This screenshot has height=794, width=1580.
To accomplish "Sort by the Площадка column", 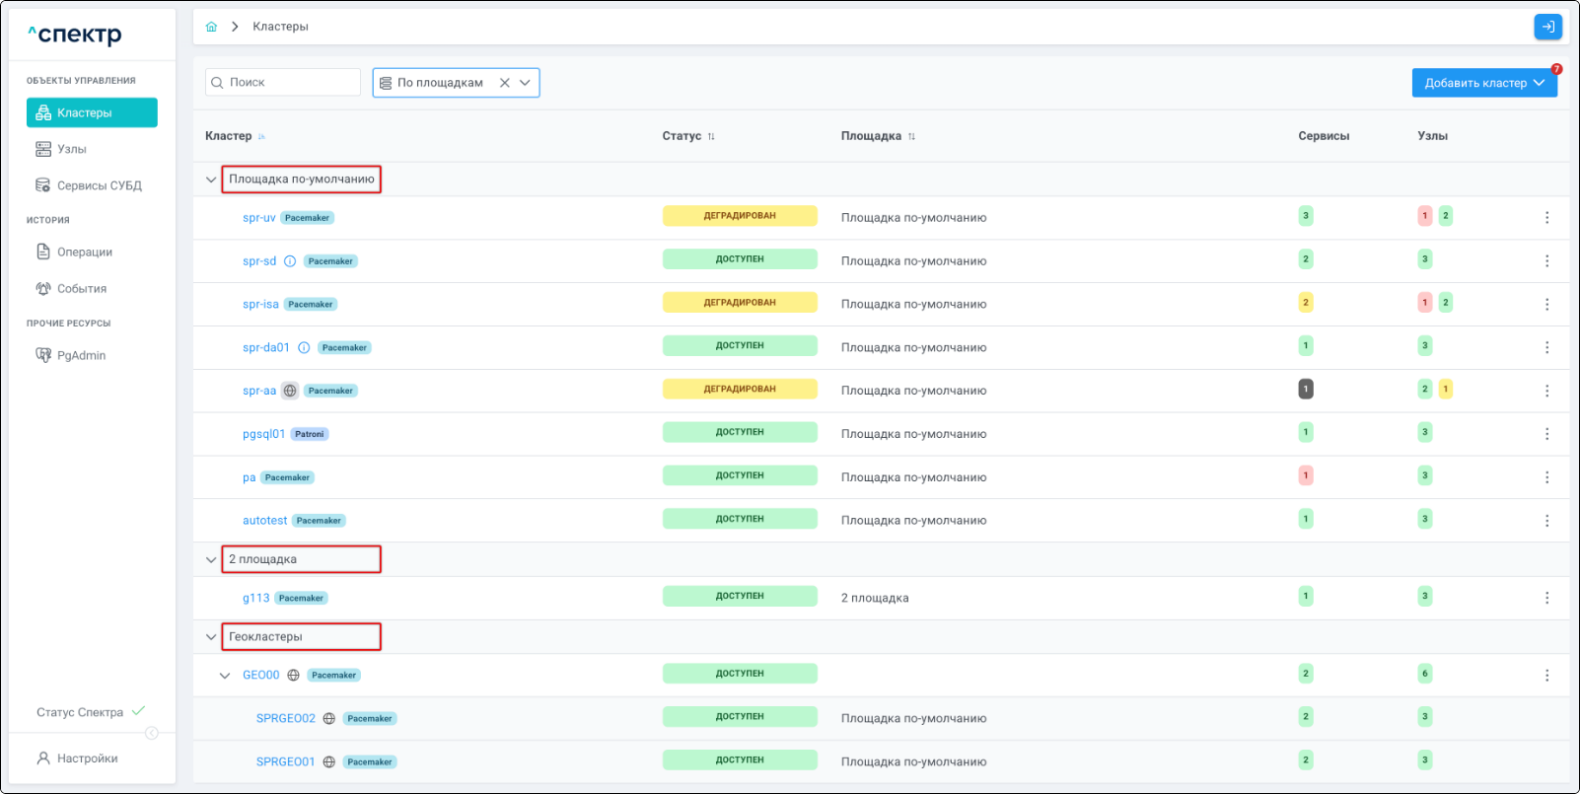I will click(911, 136).
